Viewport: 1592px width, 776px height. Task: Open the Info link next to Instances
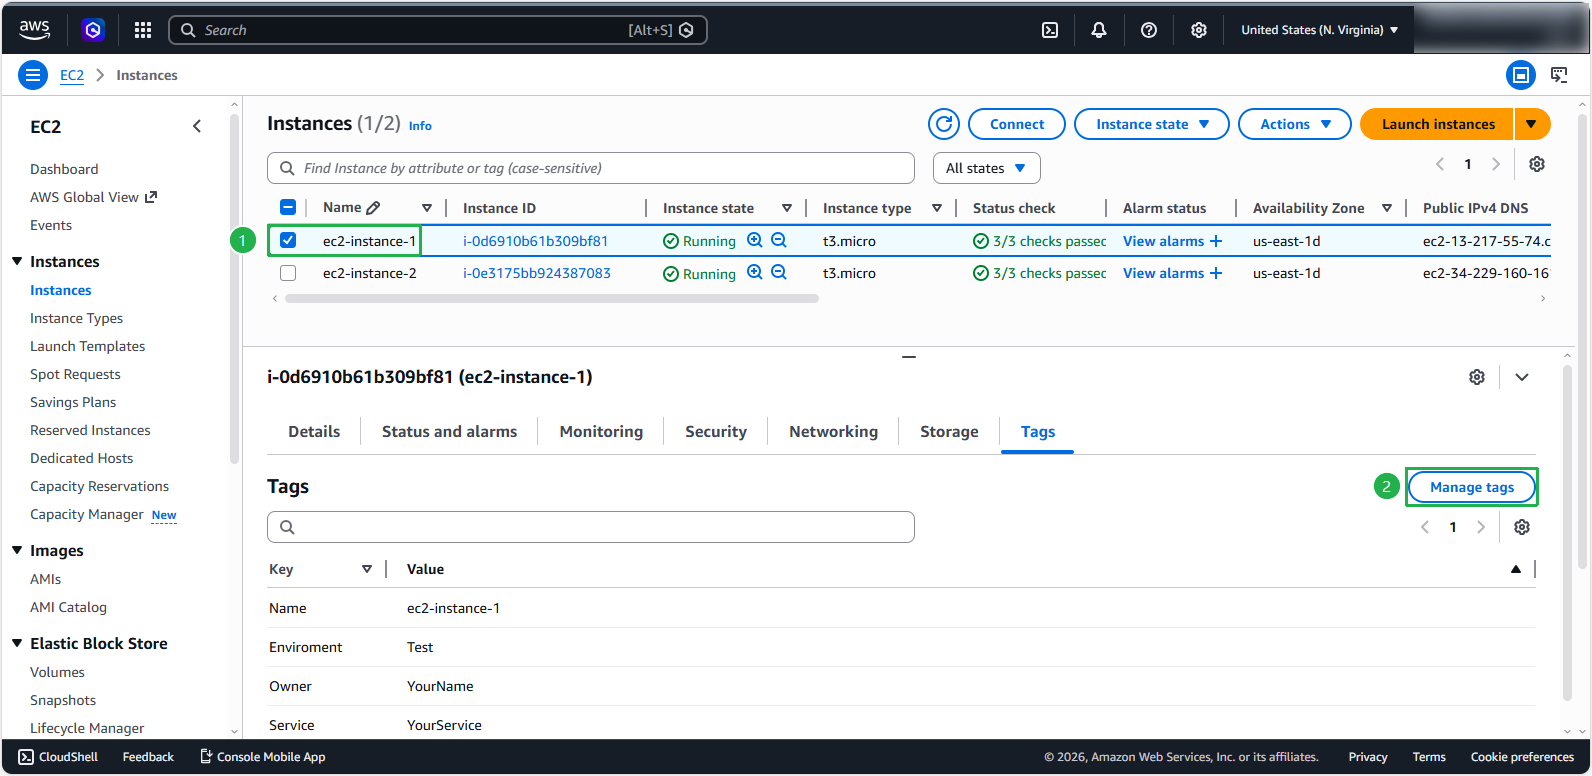(420, 126)
